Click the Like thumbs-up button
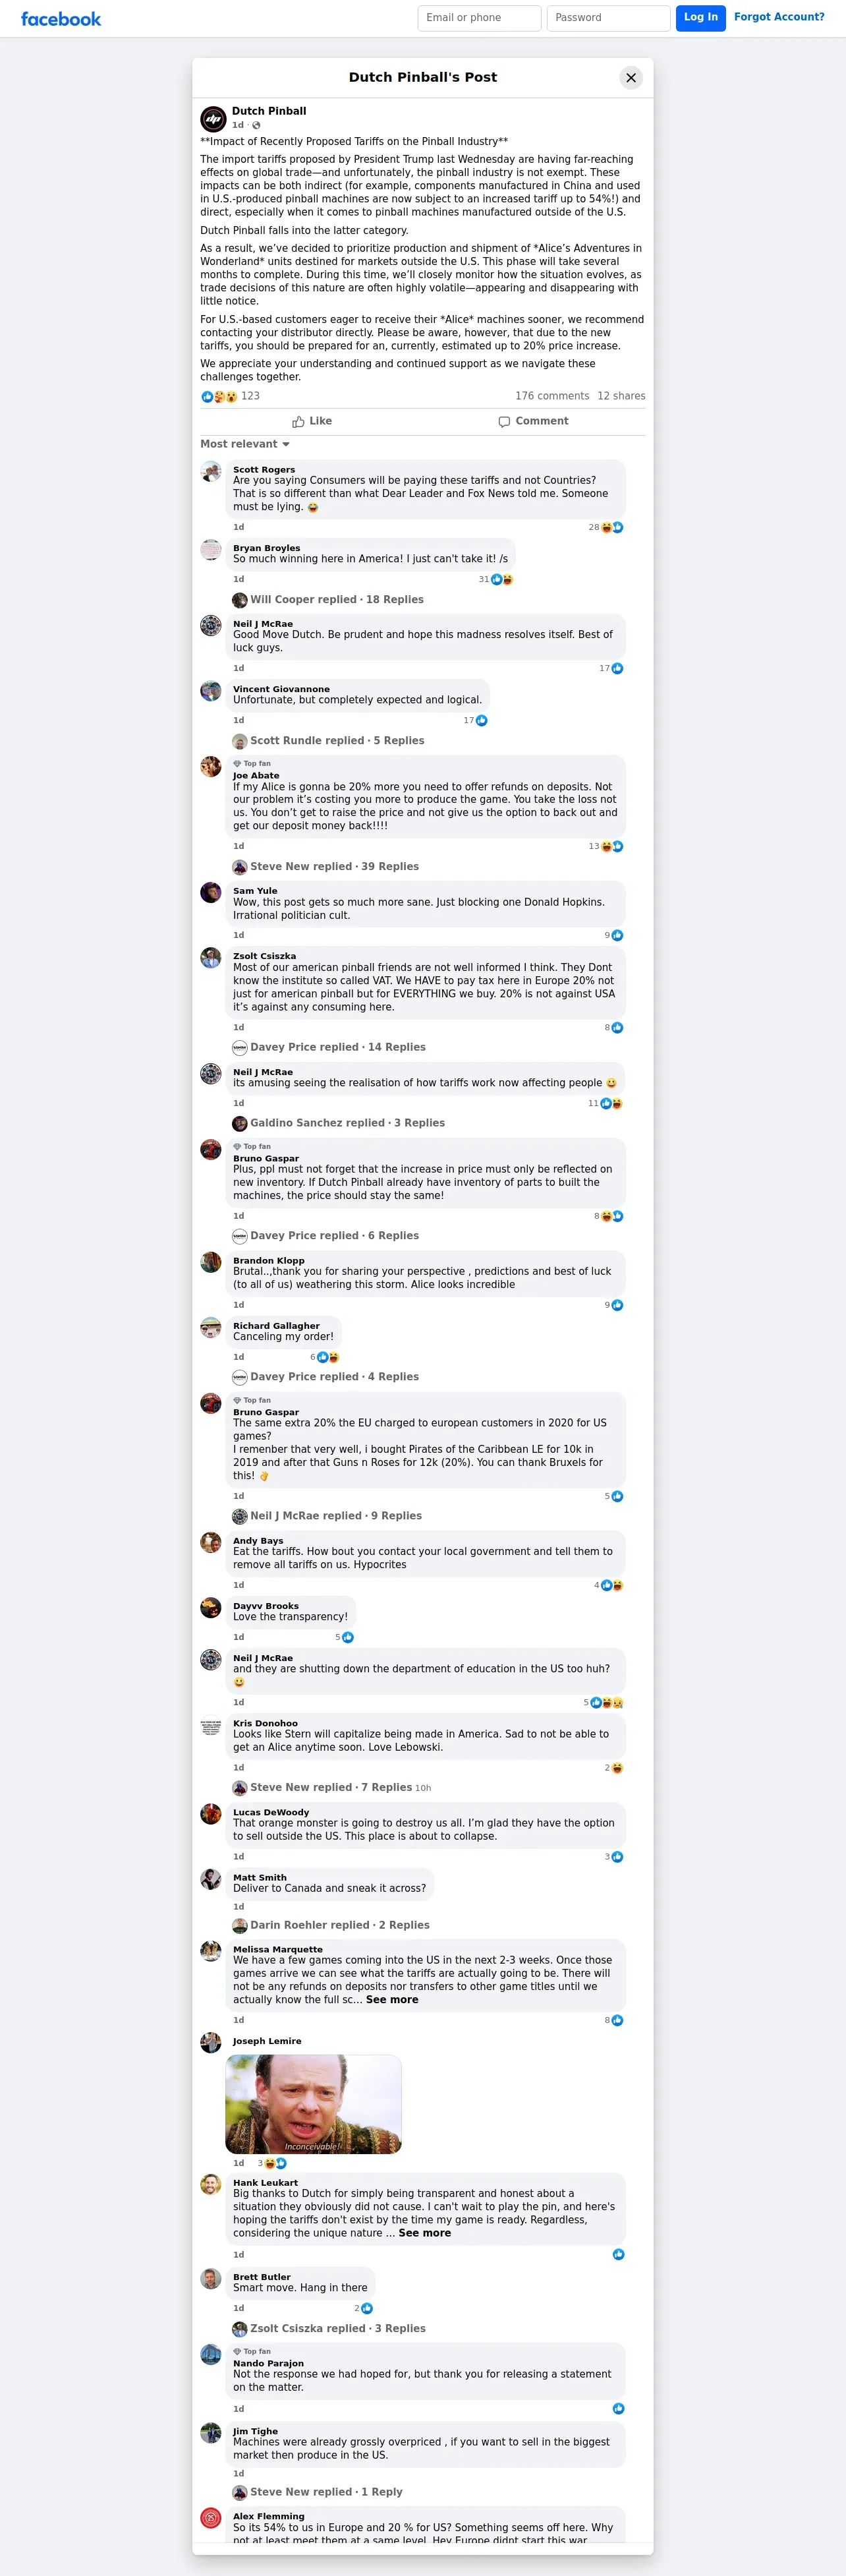This screenshot has height=2576, width=846. [312, 422]
